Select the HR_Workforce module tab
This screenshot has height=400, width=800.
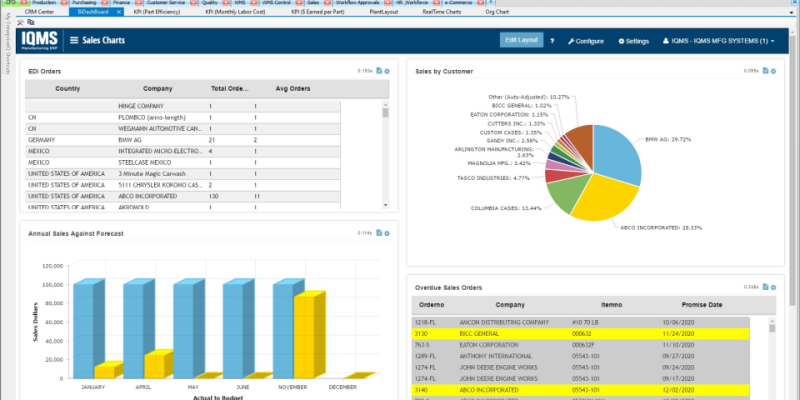tap(410, 3)
